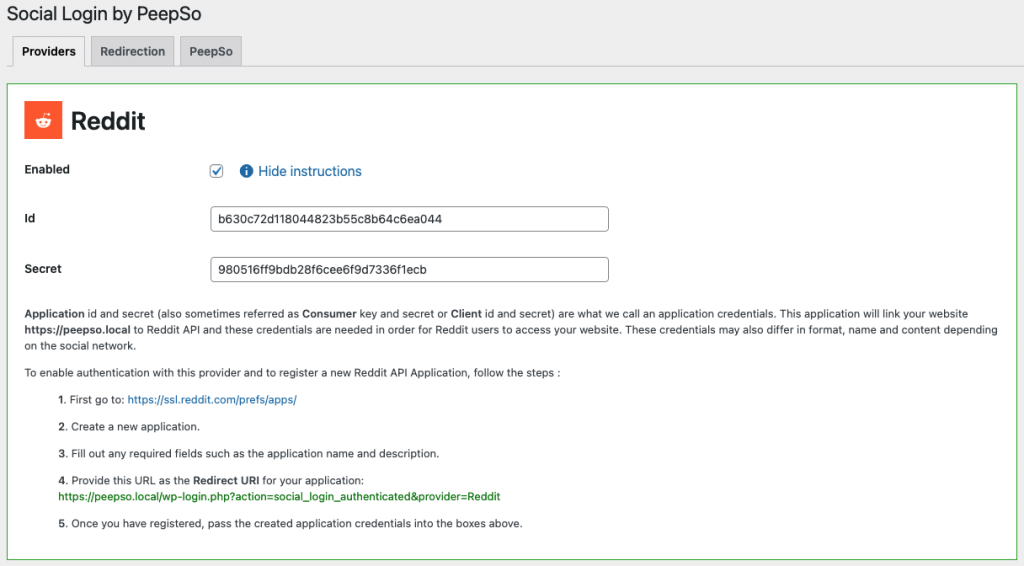Click the green Redirect URI URL text
The height and width of the screenshot is (566, 1024).
click(280, 496)
